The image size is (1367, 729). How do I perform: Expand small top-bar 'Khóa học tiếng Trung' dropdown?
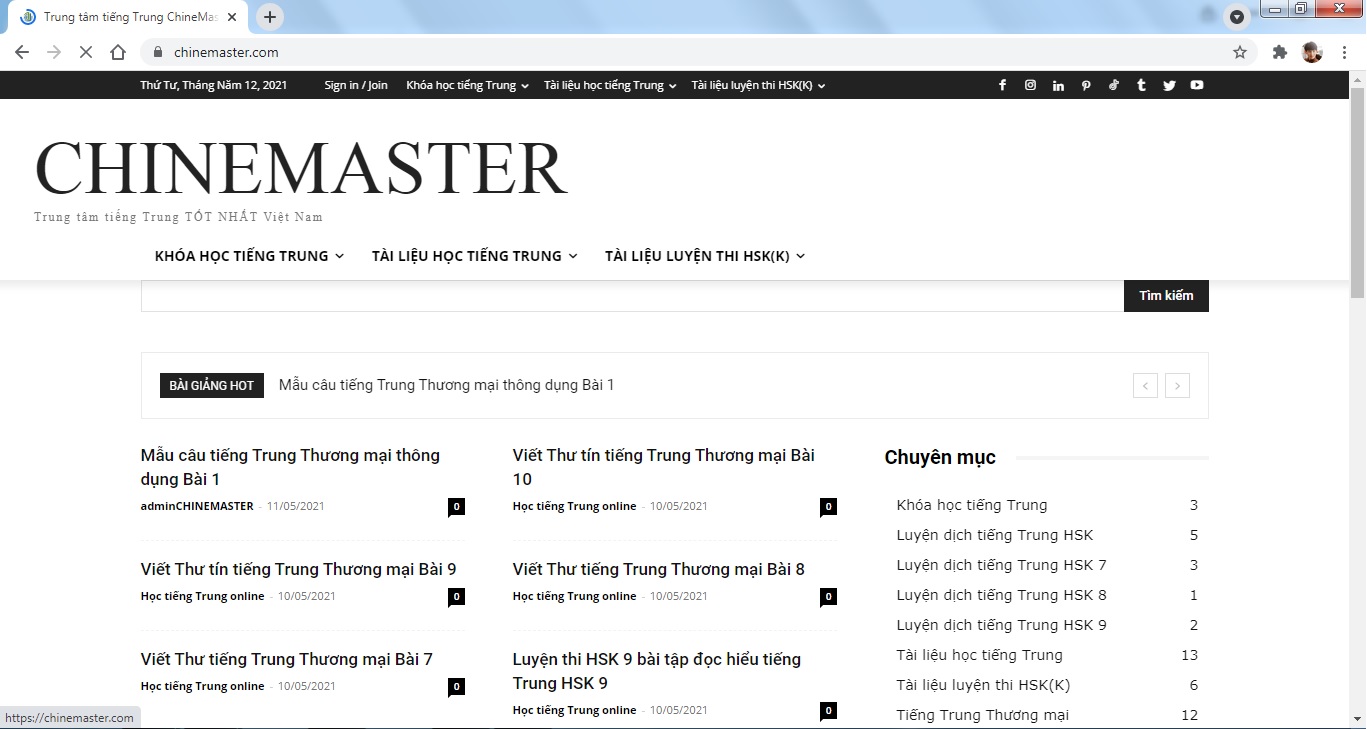[467, 85]
